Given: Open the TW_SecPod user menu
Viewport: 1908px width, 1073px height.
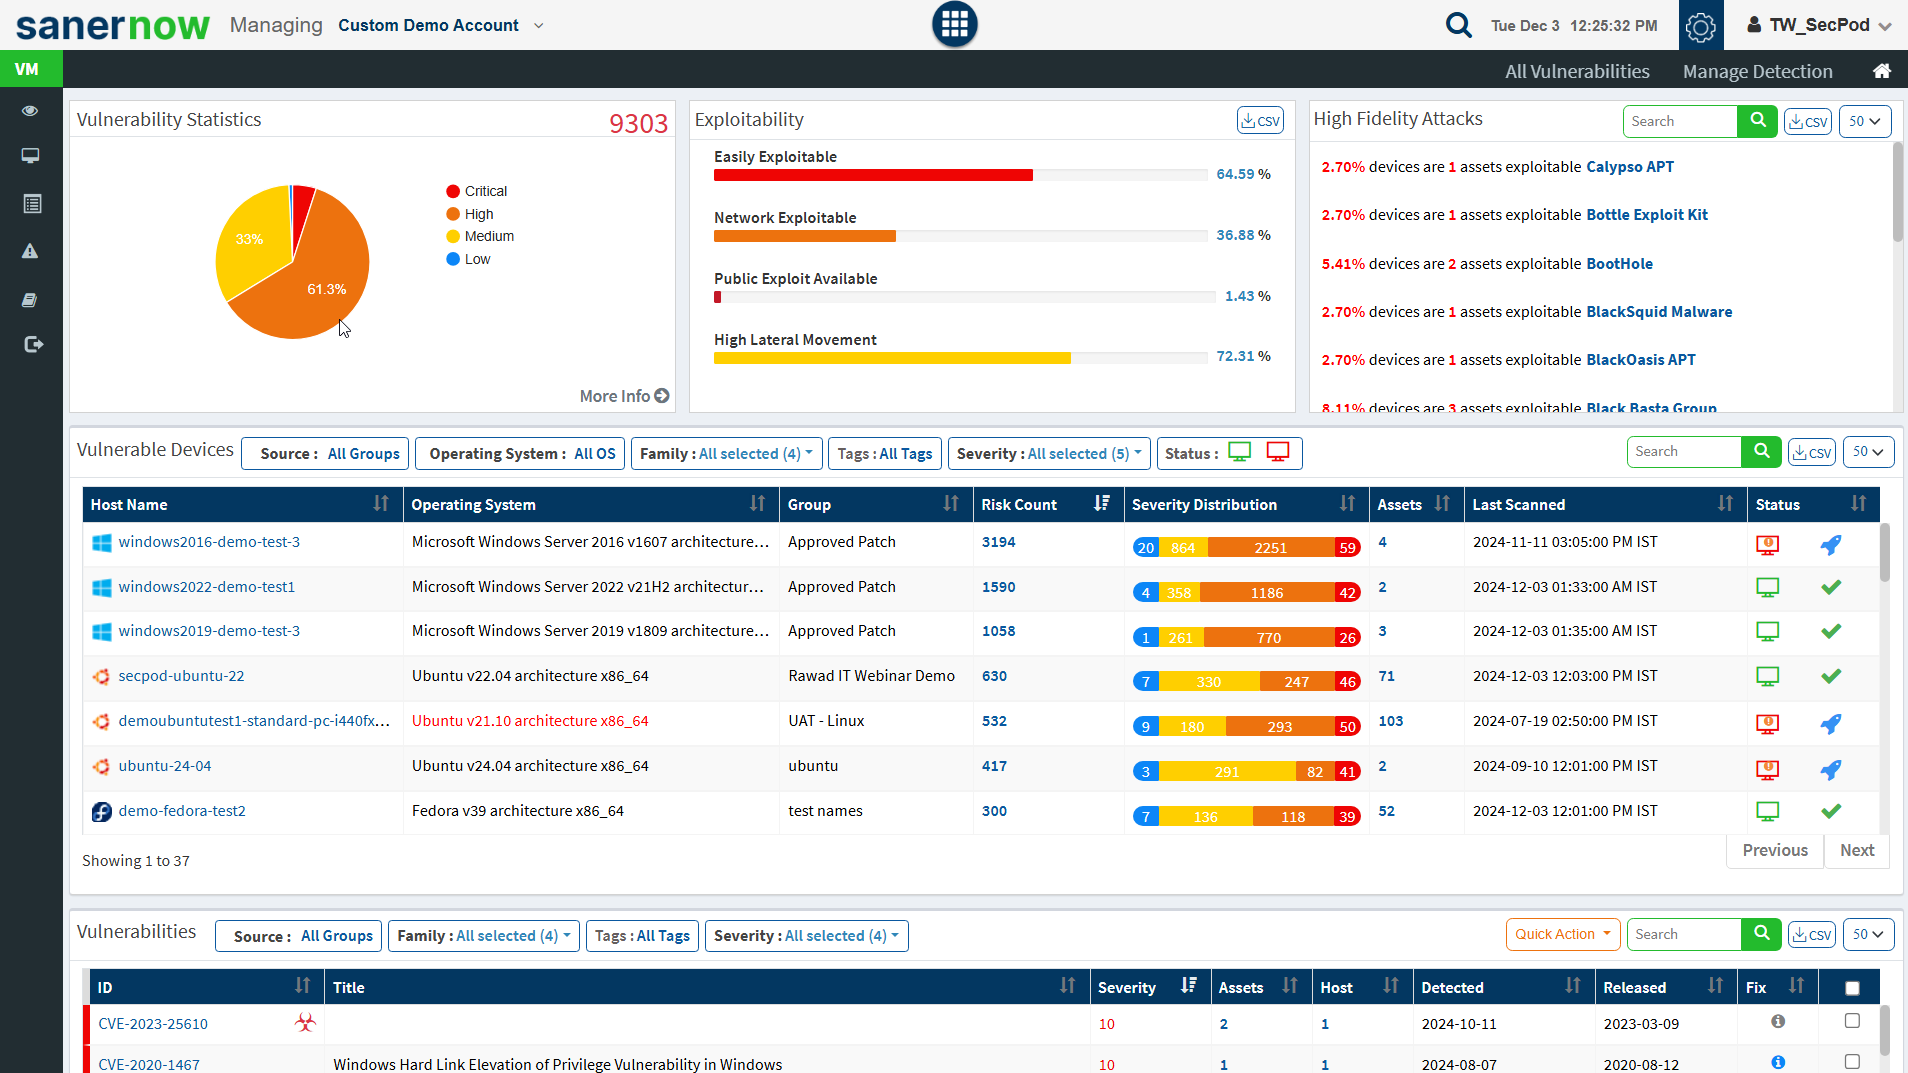Looking at the screenshot, I should [x=1818, y=25].
